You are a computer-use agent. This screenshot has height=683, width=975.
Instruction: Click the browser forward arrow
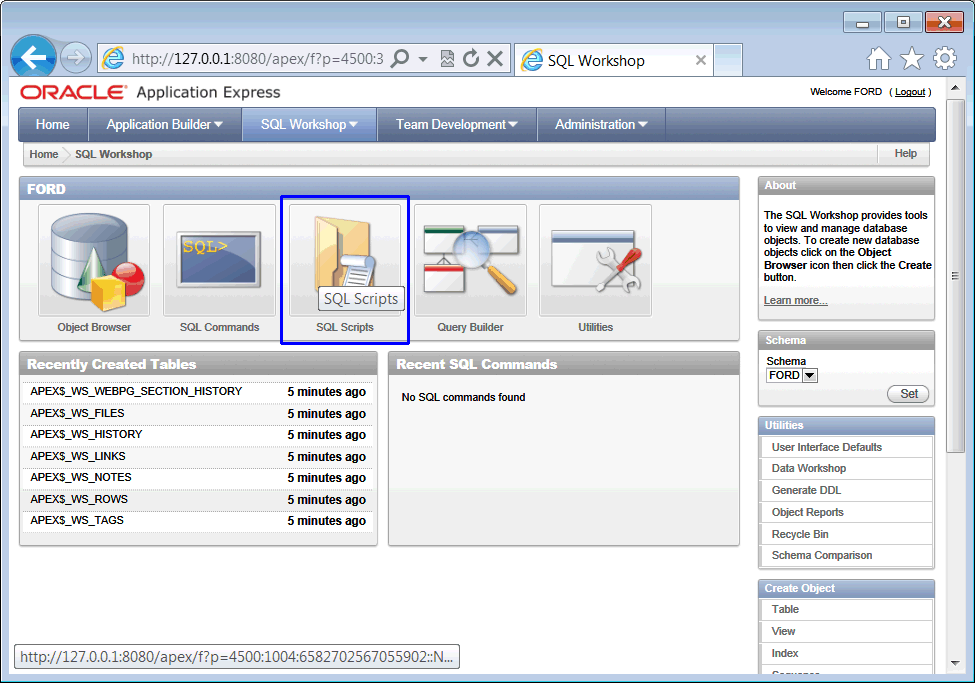(x=76, y=58)
